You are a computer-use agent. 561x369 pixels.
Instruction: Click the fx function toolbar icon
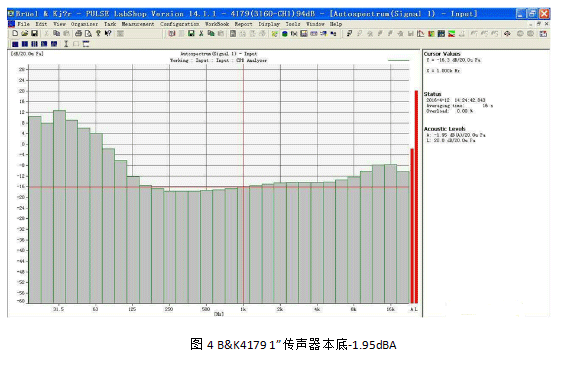(294, 34)
